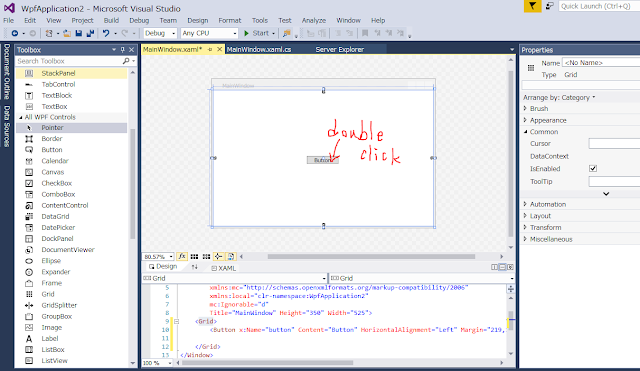Choose the Pointer item in Toolbox
Screen dimensions: 640x371
click(72, 128)
